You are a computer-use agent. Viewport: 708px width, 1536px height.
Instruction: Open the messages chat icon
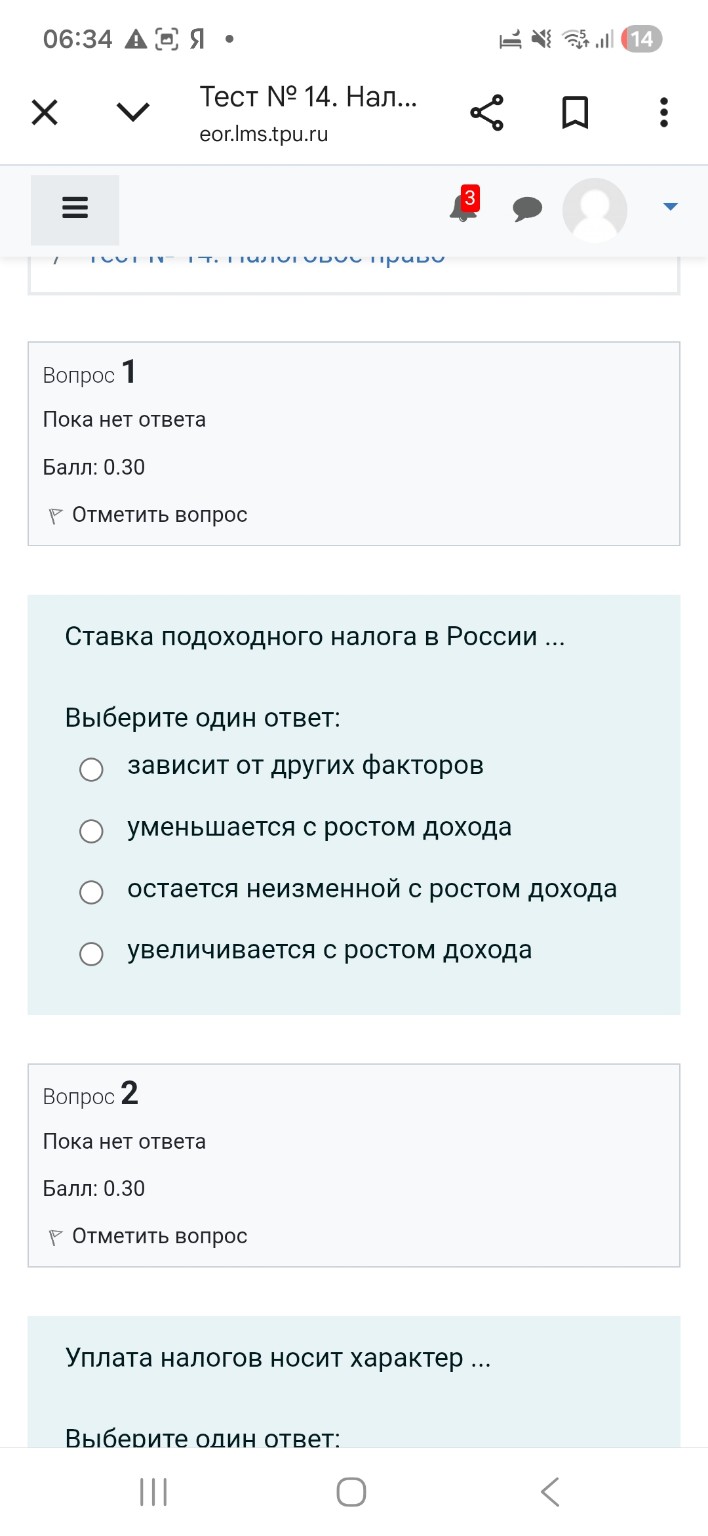527,209
